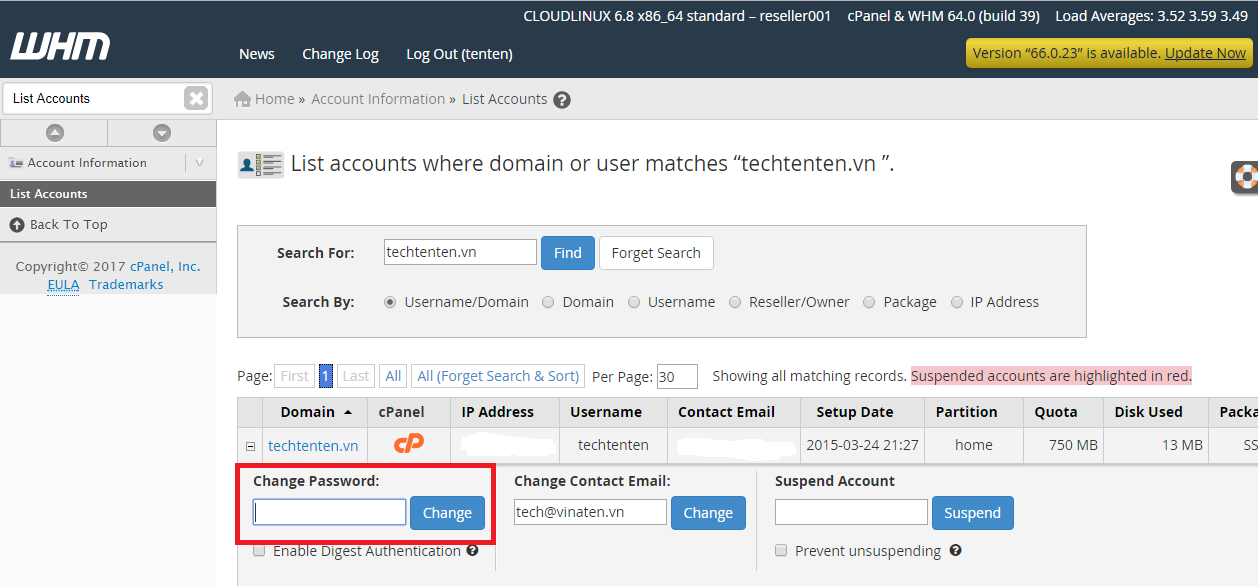Check Prevent unsuspending checkbox
Image resolution: width=1258 pixels, height=586 pixels.
(781, 550)
